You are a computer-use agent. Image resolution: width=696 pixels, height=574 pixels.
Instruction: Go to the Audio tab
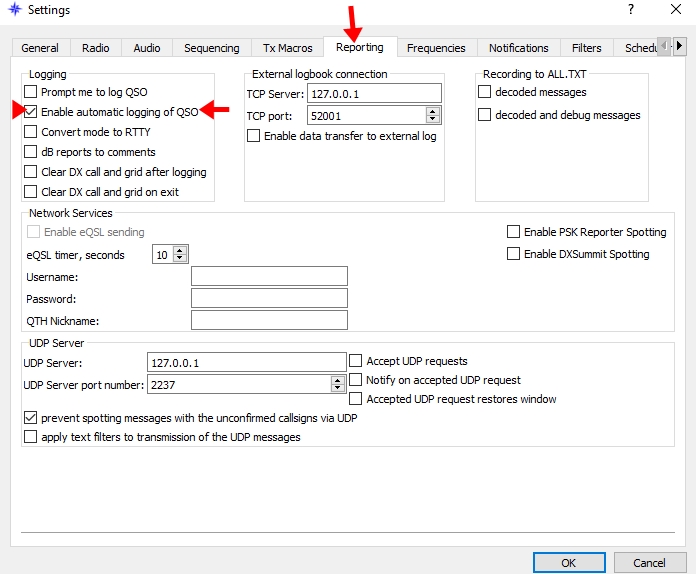(x=147, y=48)
